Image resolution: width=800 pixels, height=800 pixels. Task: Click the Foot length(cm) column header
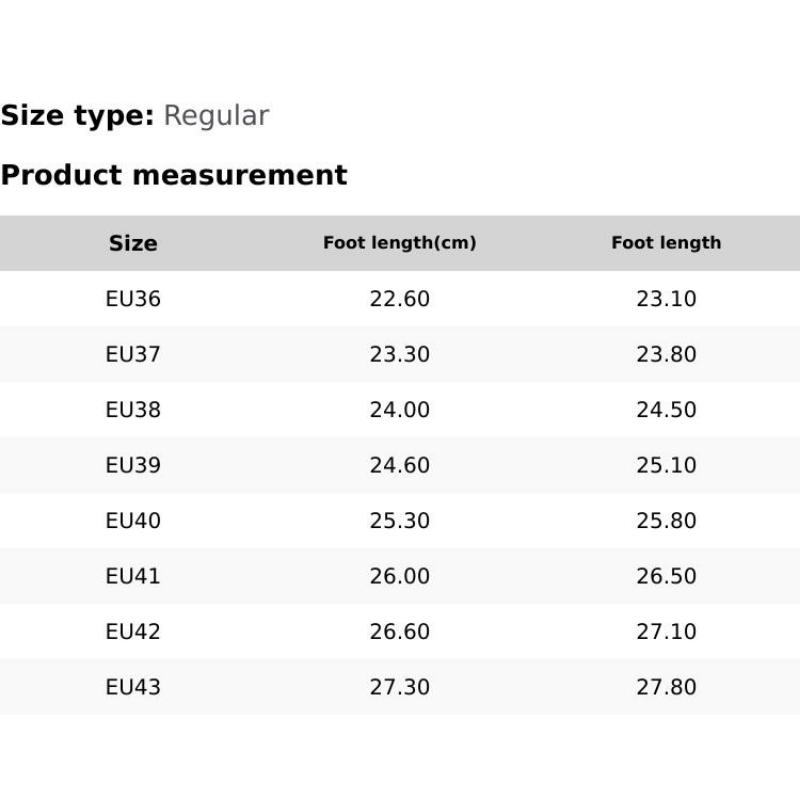(399, 243)
